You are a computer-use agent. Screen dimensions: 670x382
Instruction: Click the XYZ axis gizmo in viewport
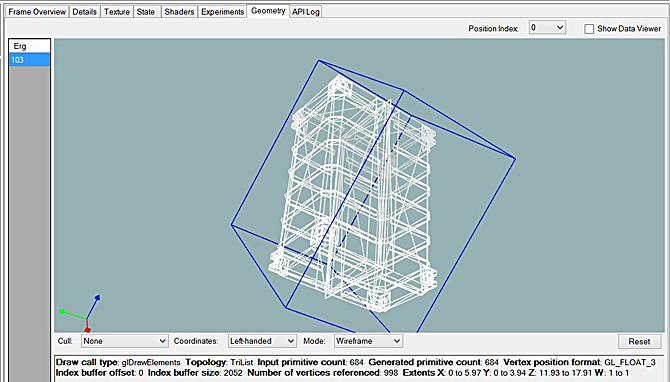(81, 314)
